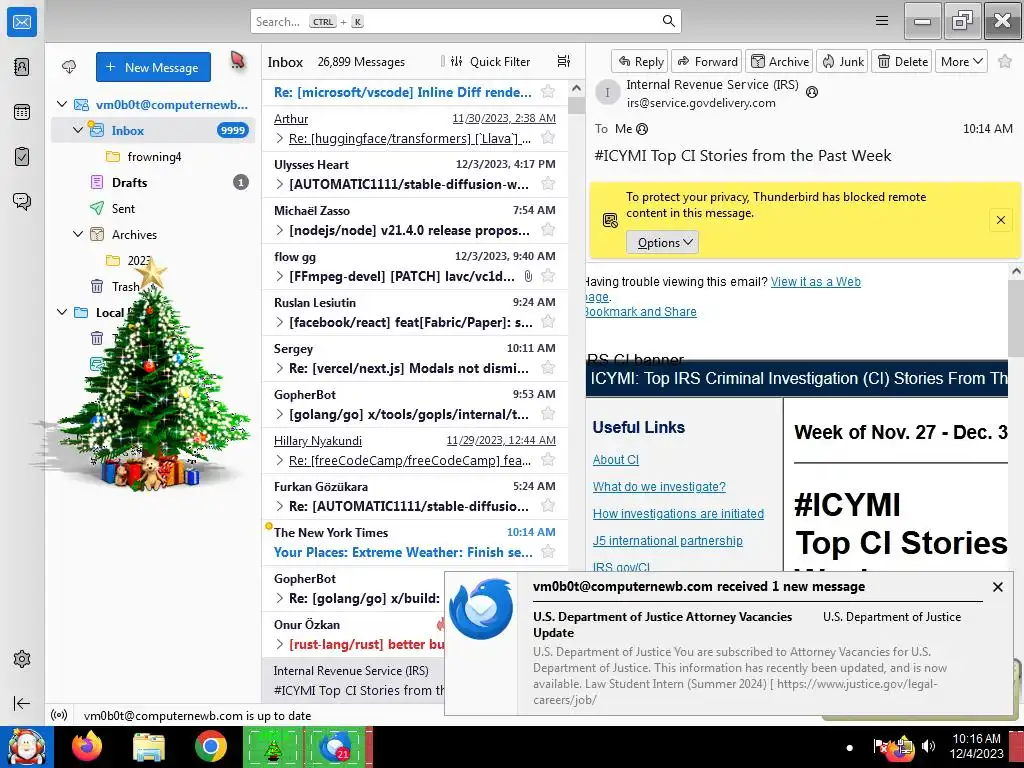Select the Drafts folder

[153, 182]
